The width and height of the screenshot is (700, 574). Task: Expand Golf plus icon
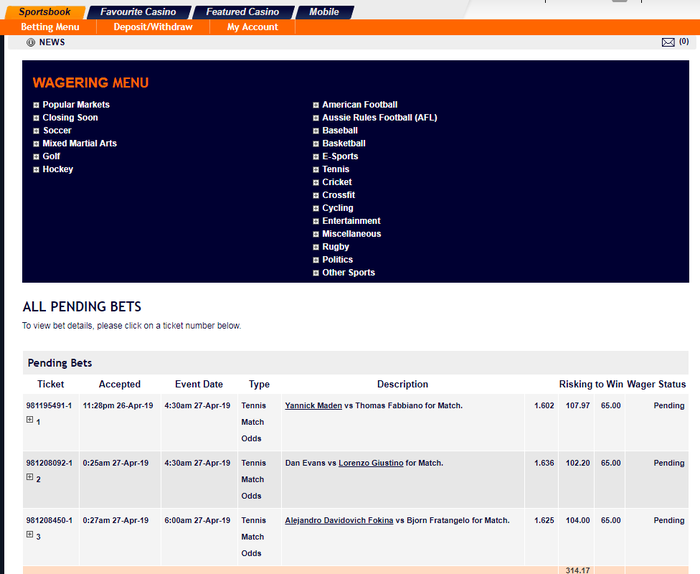(36, 157)
